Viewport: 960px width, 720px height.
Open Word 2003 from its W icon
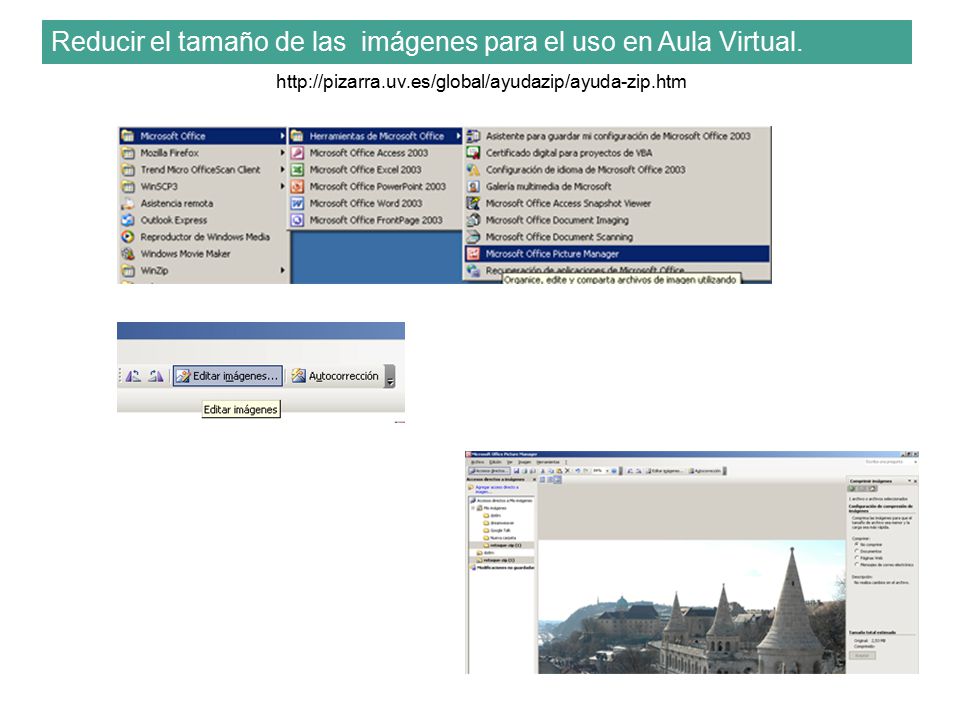pos(297,203)
